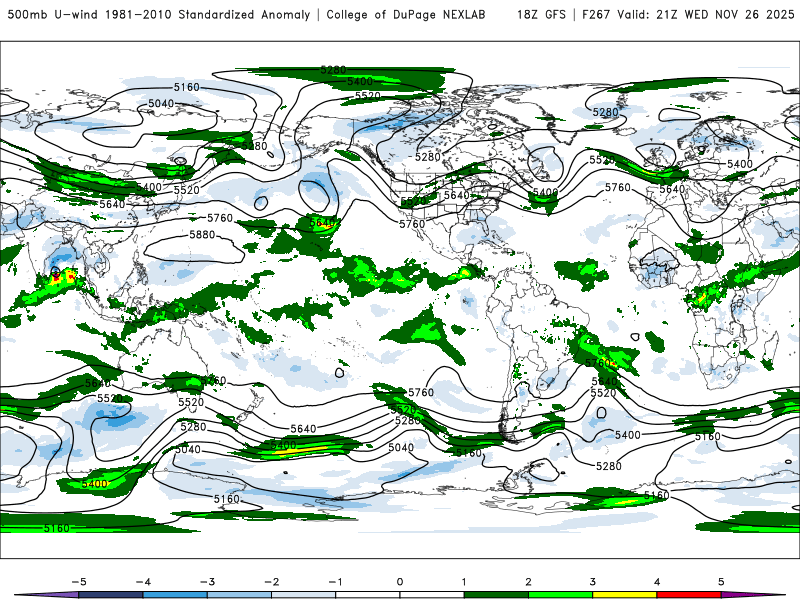
Task: Click the light blue -3 to -2 colorbar segment
Action: (239, 595)
